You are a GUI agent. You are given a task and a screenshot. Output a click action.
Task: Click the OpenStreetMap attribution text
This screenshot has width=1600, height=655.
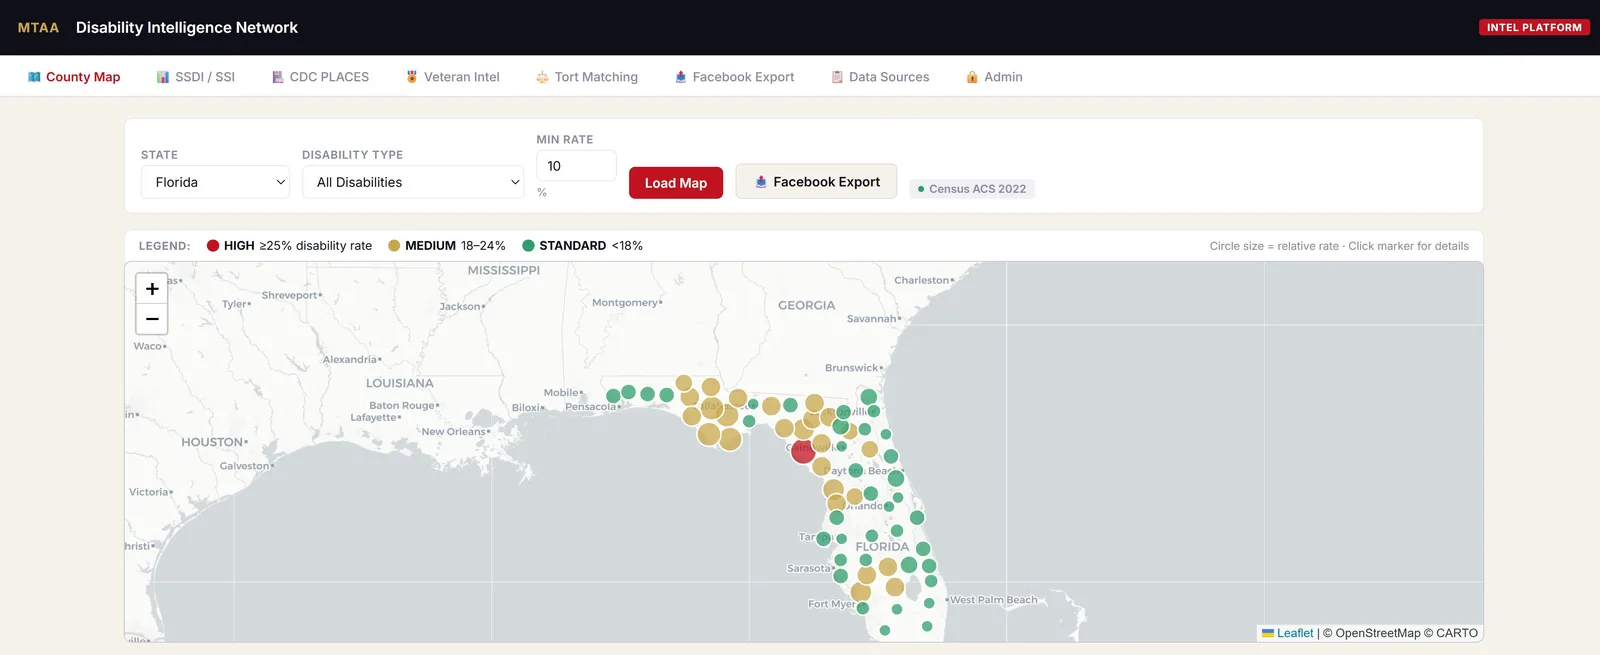pyautogui.click(x=1377, y=633)
